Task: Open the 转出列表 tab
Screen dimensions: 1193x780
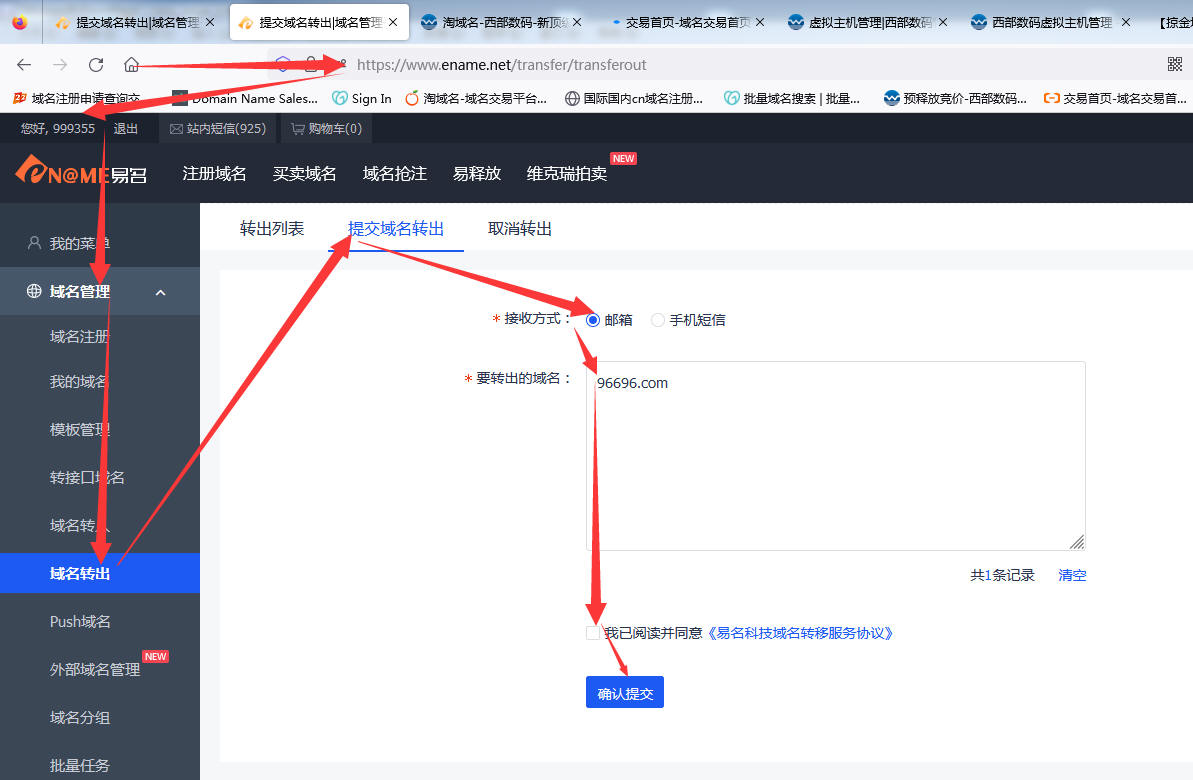Action: [x=272, y=228]
